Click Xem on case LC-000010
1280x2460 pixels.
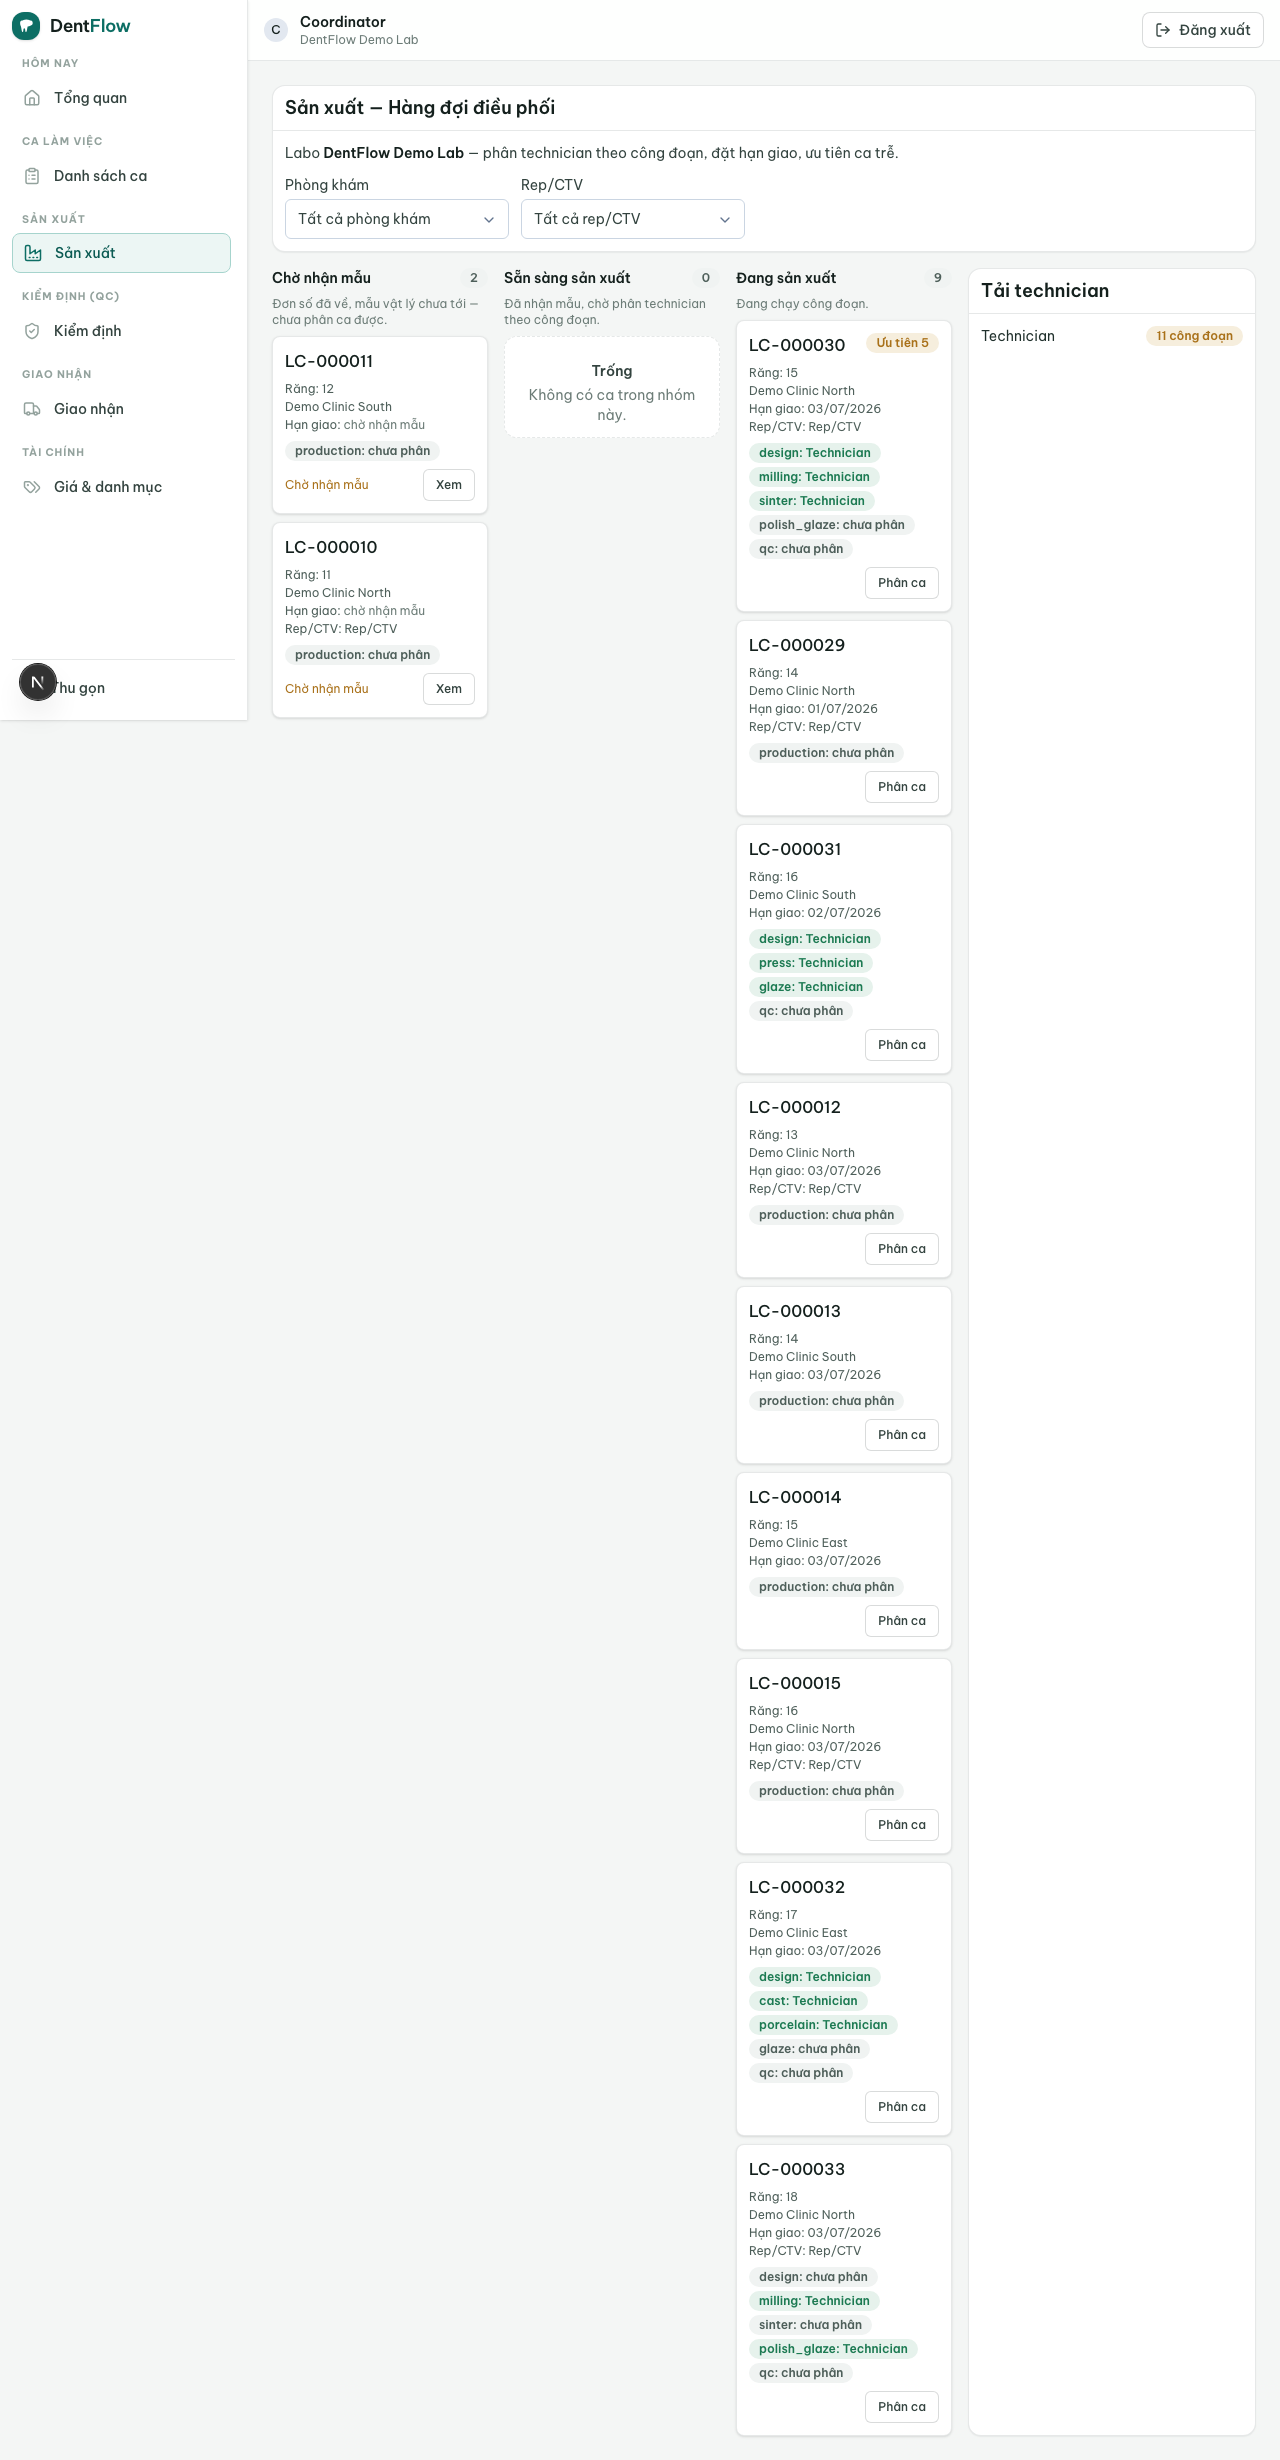(x=449, y=689)
